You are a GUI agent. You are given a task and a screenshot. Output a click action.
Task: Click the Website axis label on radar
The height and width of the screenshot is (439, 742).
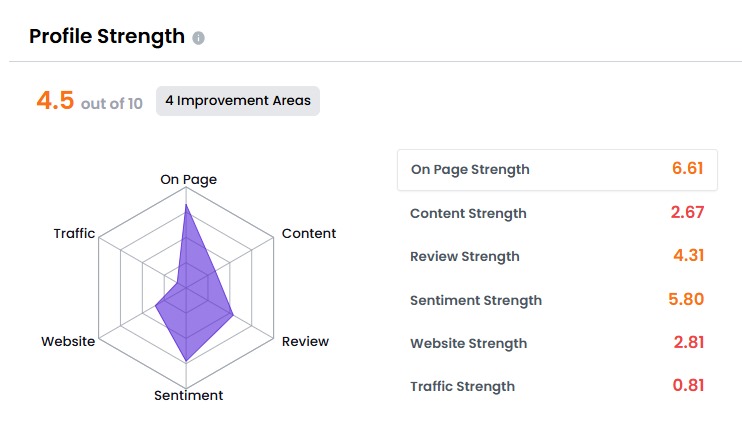pyautogui.click(x=68, y=342)
